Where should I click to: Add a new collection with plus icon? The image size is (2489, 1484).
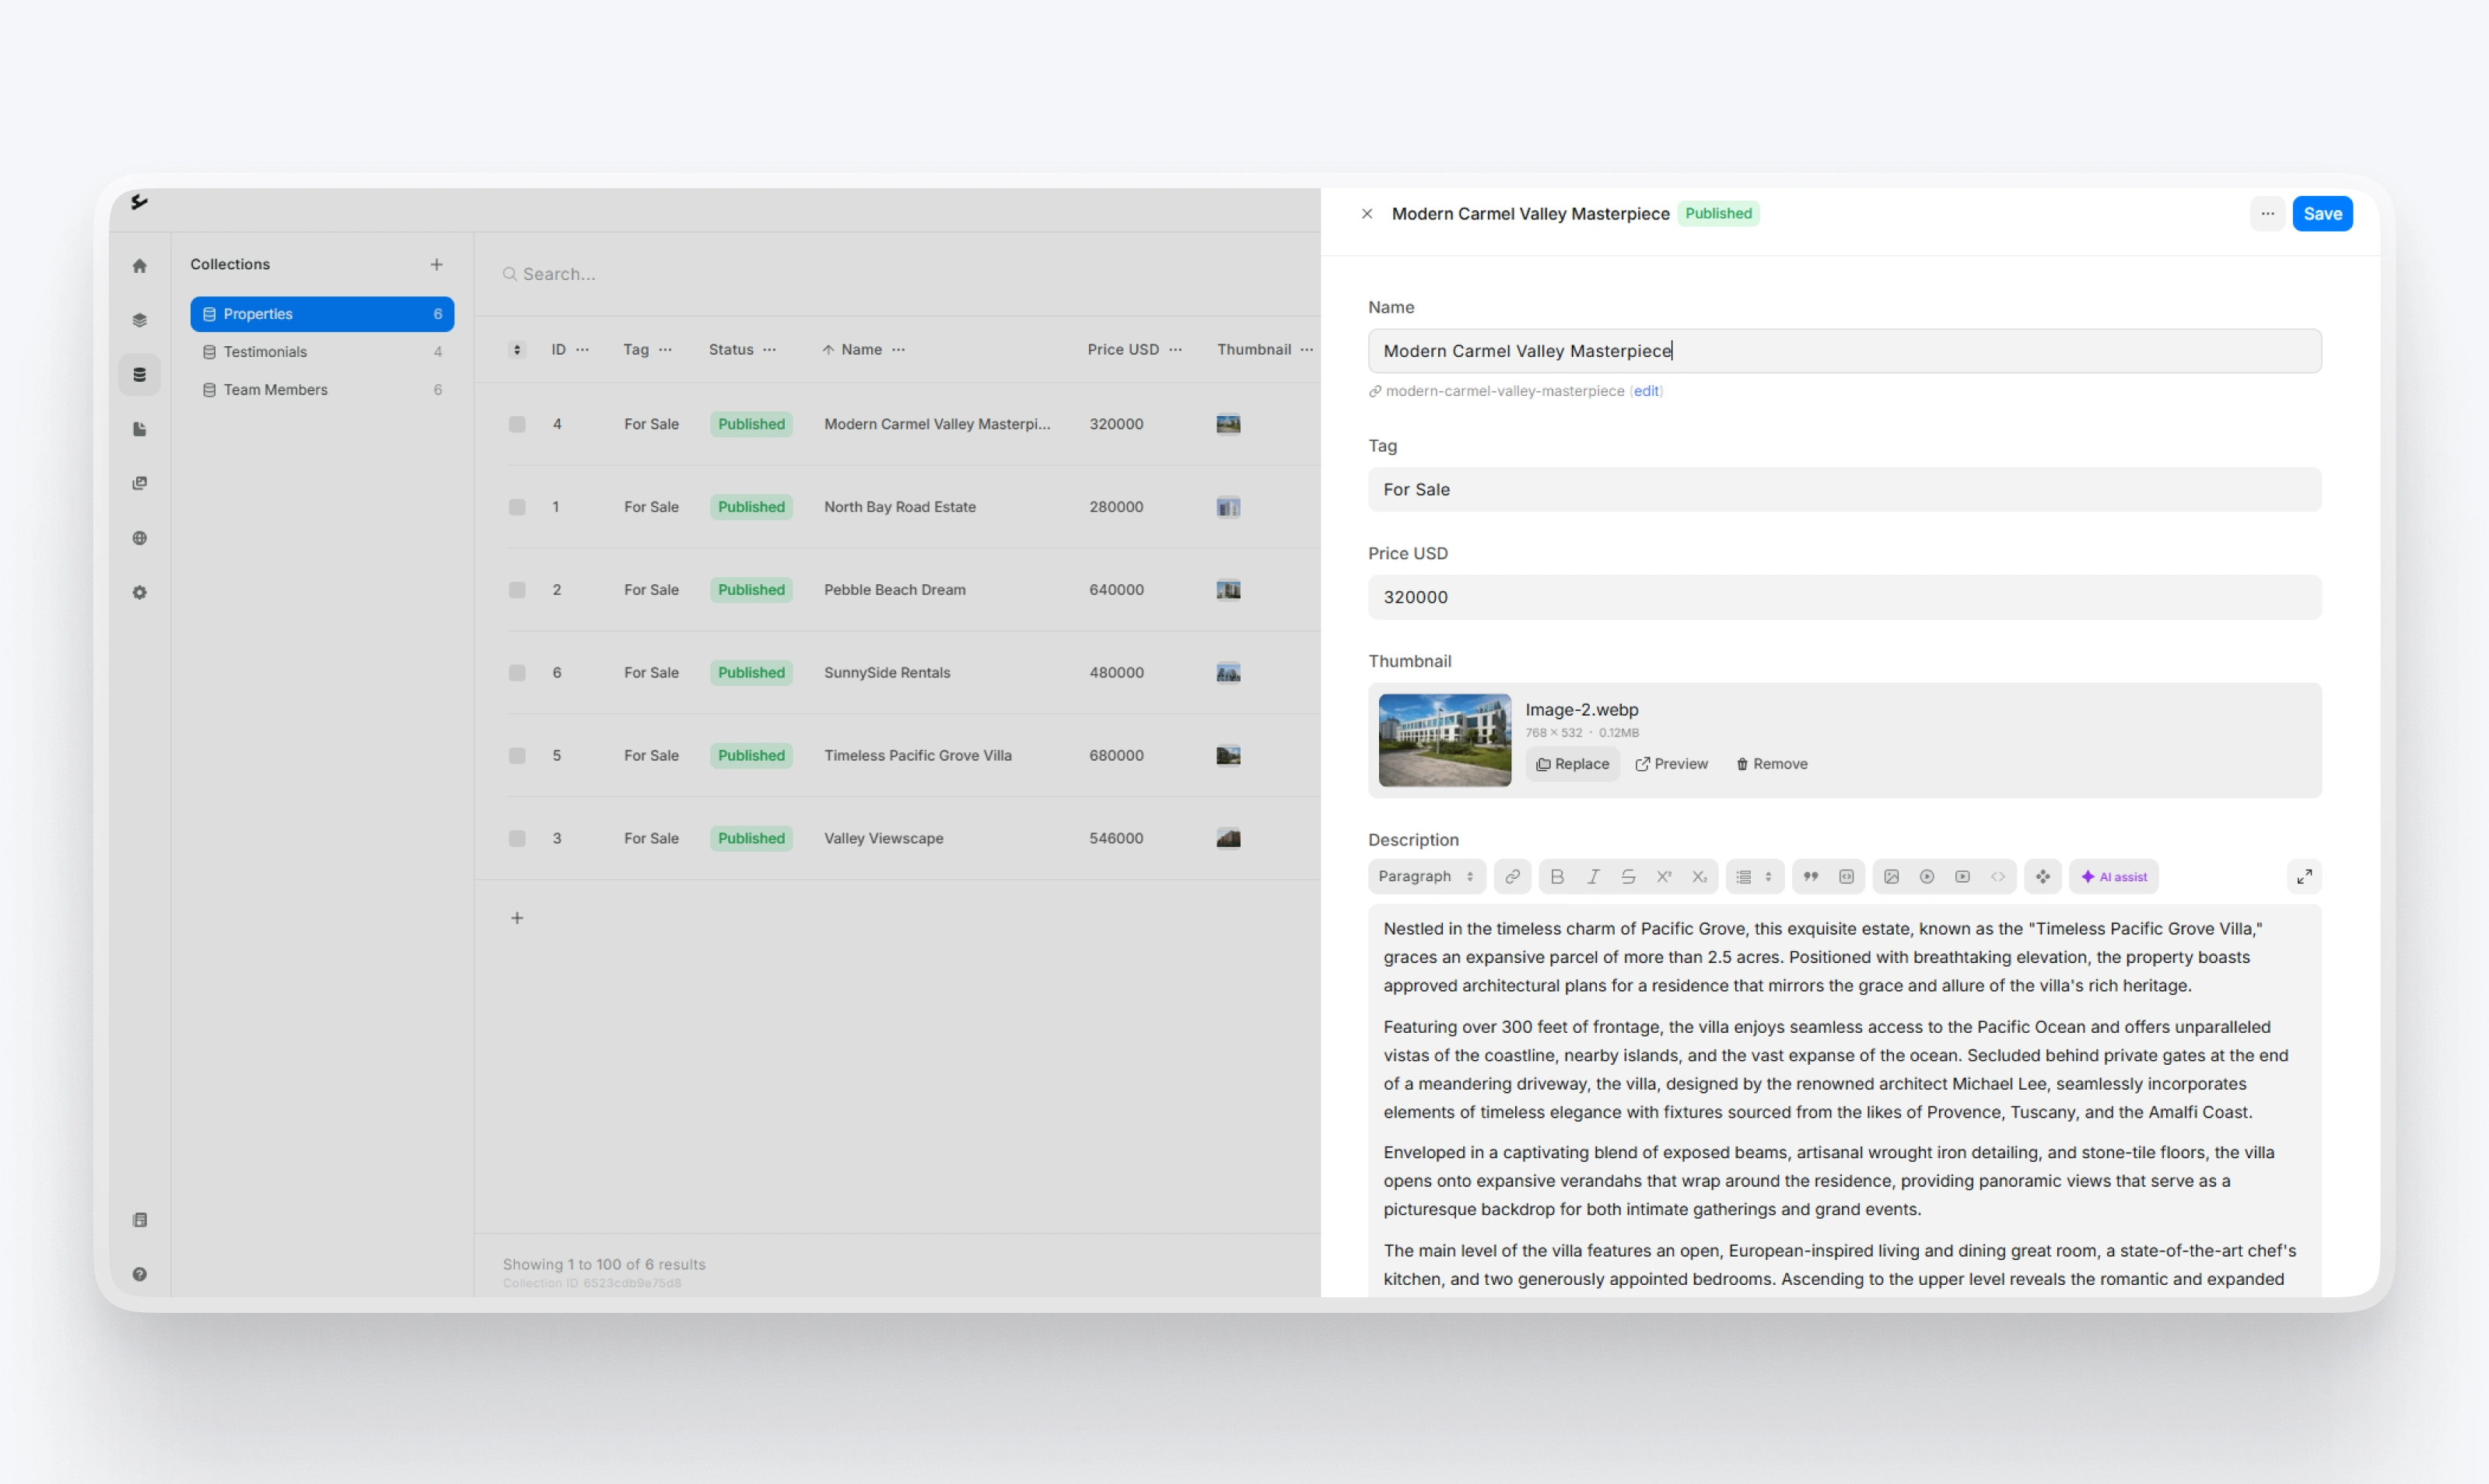click(437, 265)
